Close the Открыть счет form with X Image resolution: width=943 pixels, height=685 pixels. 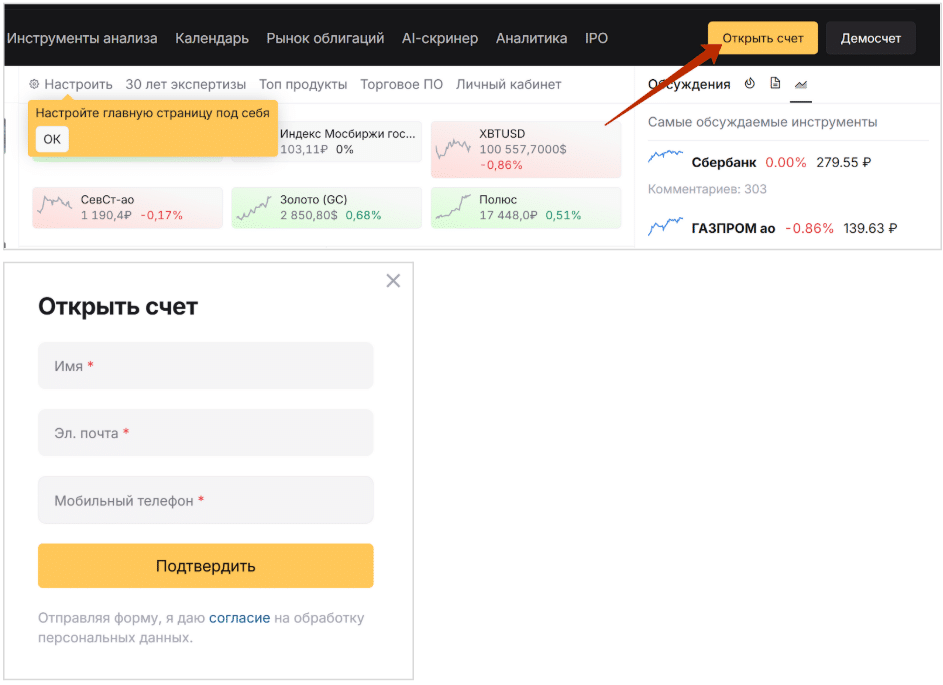point(393,281)
